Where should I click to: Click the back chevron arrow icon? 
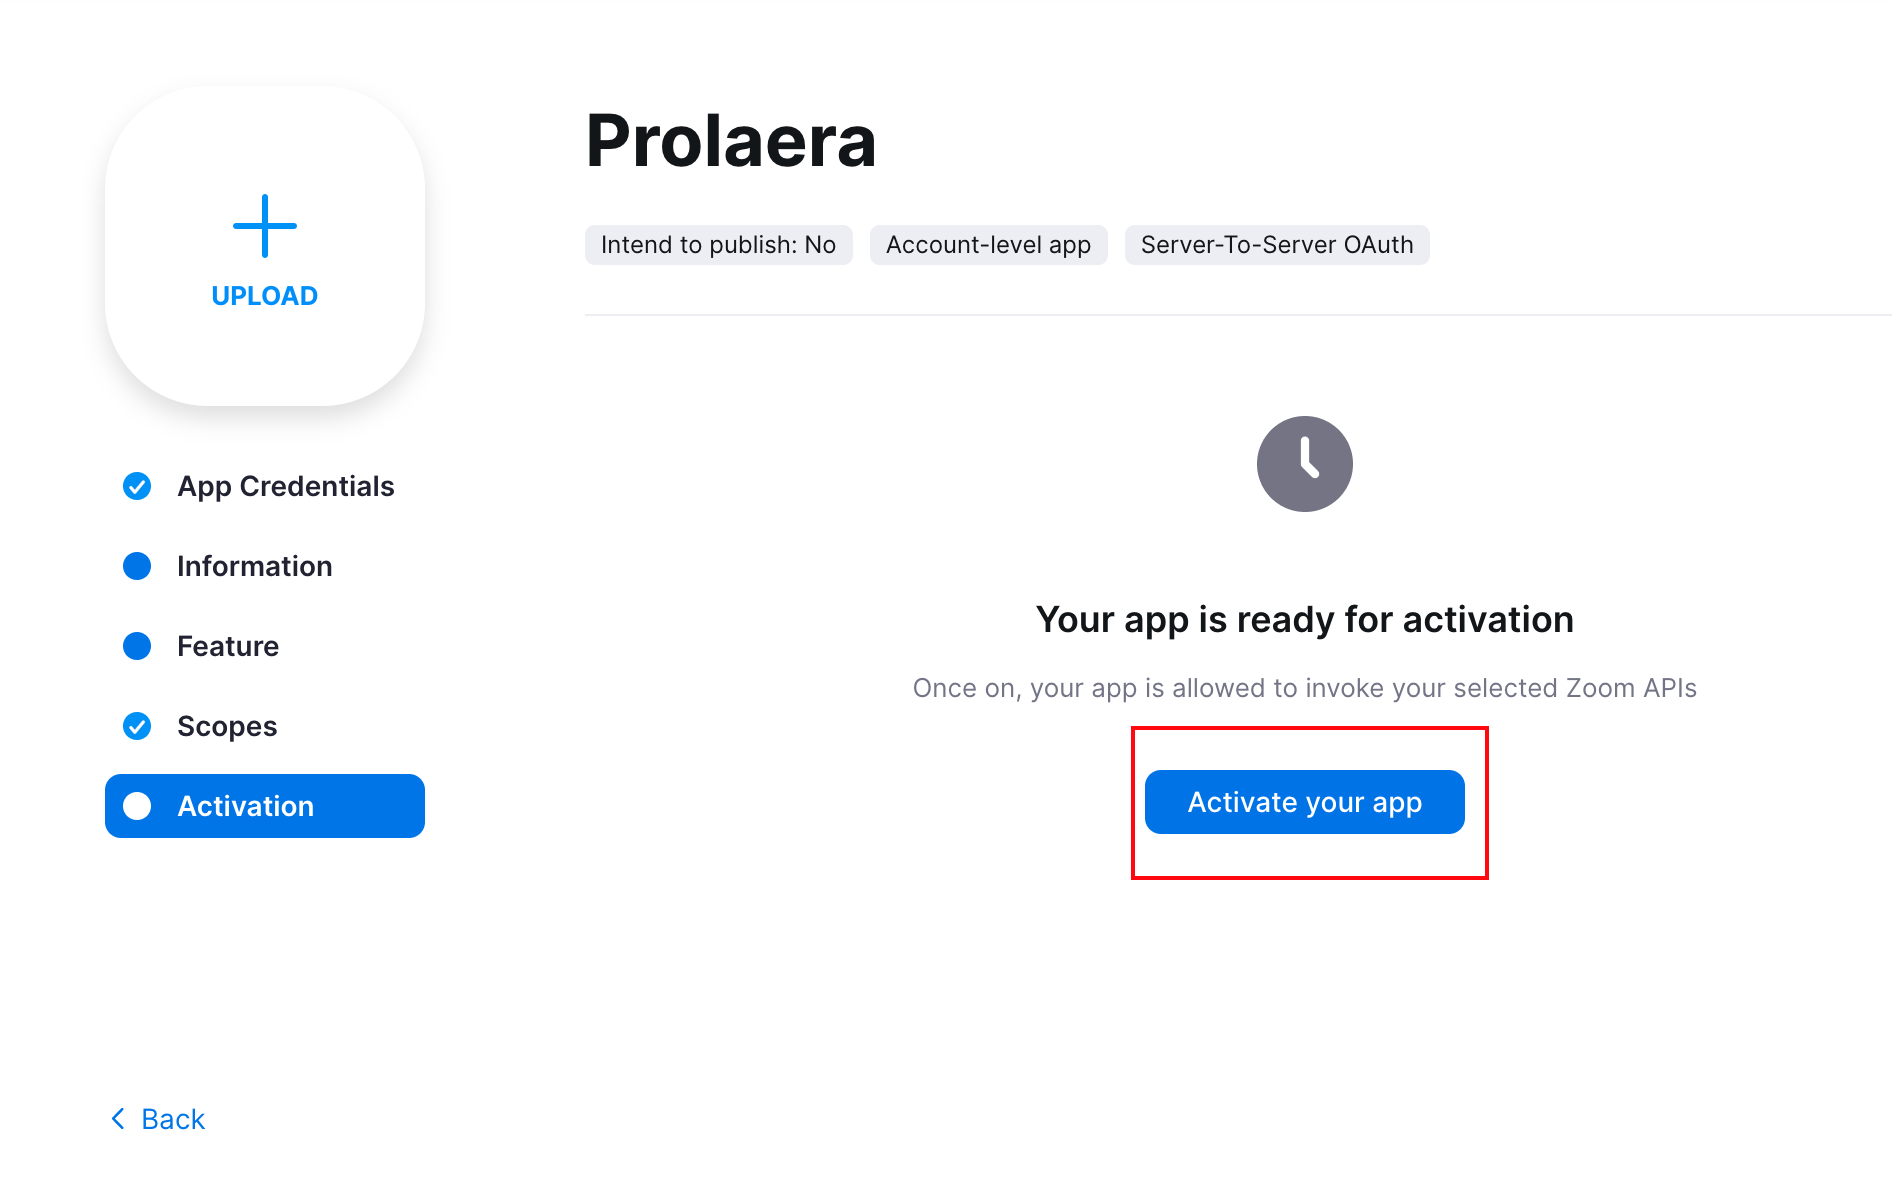coord(117,1118)
